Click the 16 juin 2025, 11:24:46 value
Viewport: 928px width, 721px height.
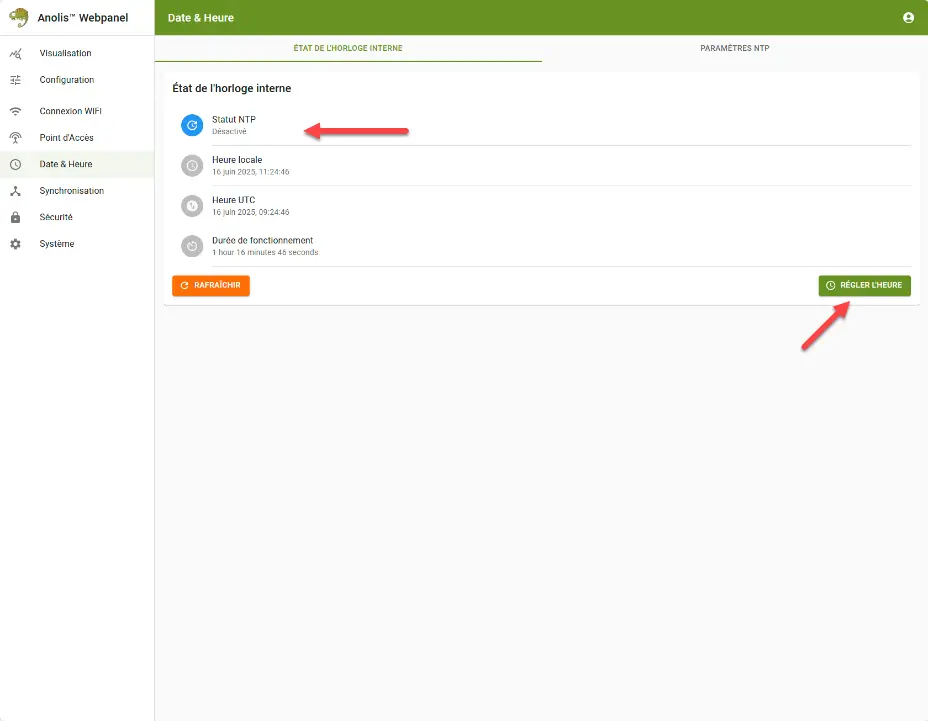[x=250, y=172]
